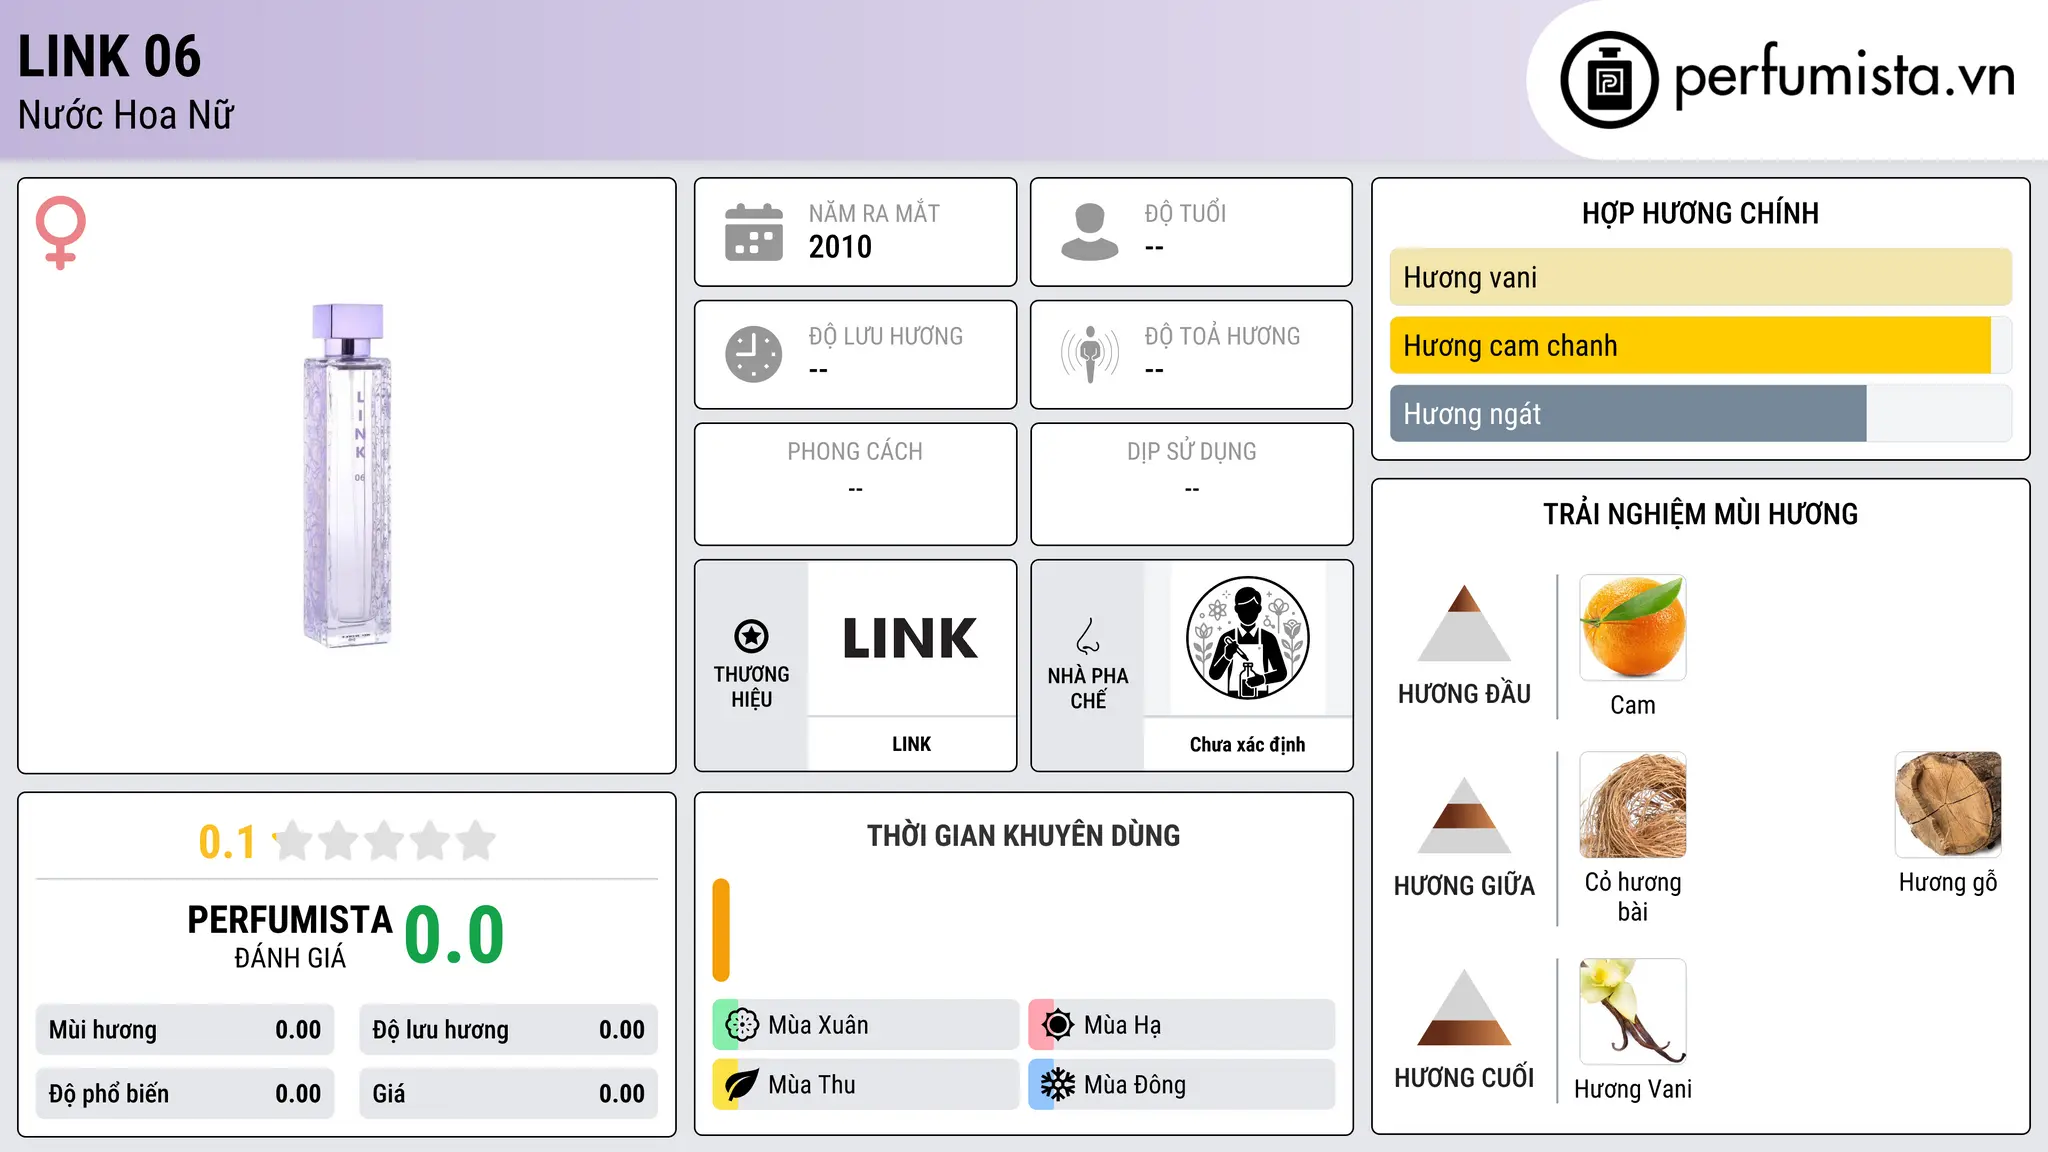Click the Hợp hương chính heading
This screenshot has width=2048, height=1152.
click(x=1700, y=213)
